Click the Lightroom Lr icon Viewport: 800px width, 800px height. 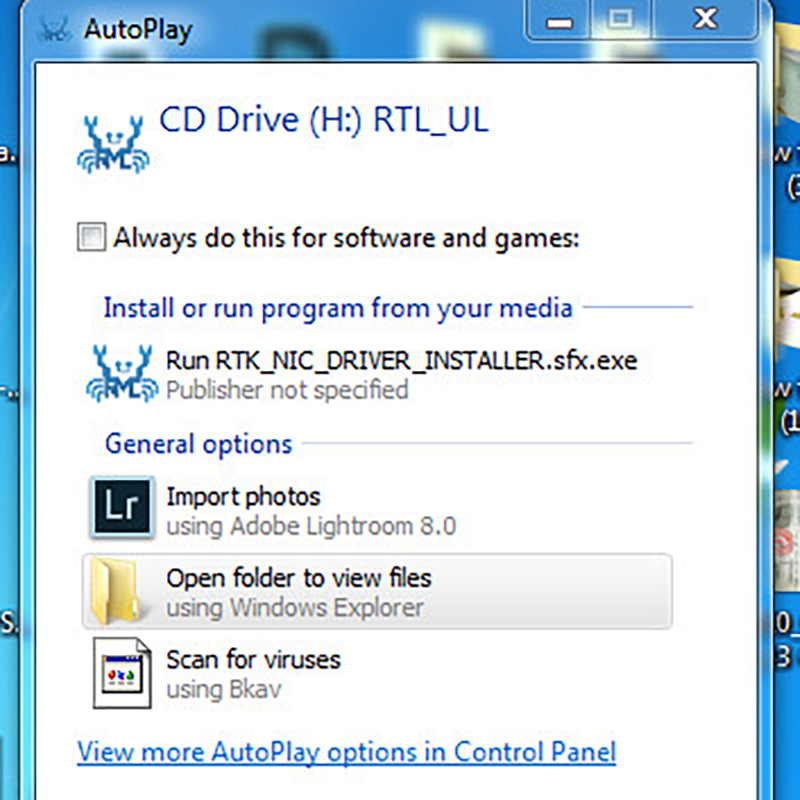(x=122, y=508)
